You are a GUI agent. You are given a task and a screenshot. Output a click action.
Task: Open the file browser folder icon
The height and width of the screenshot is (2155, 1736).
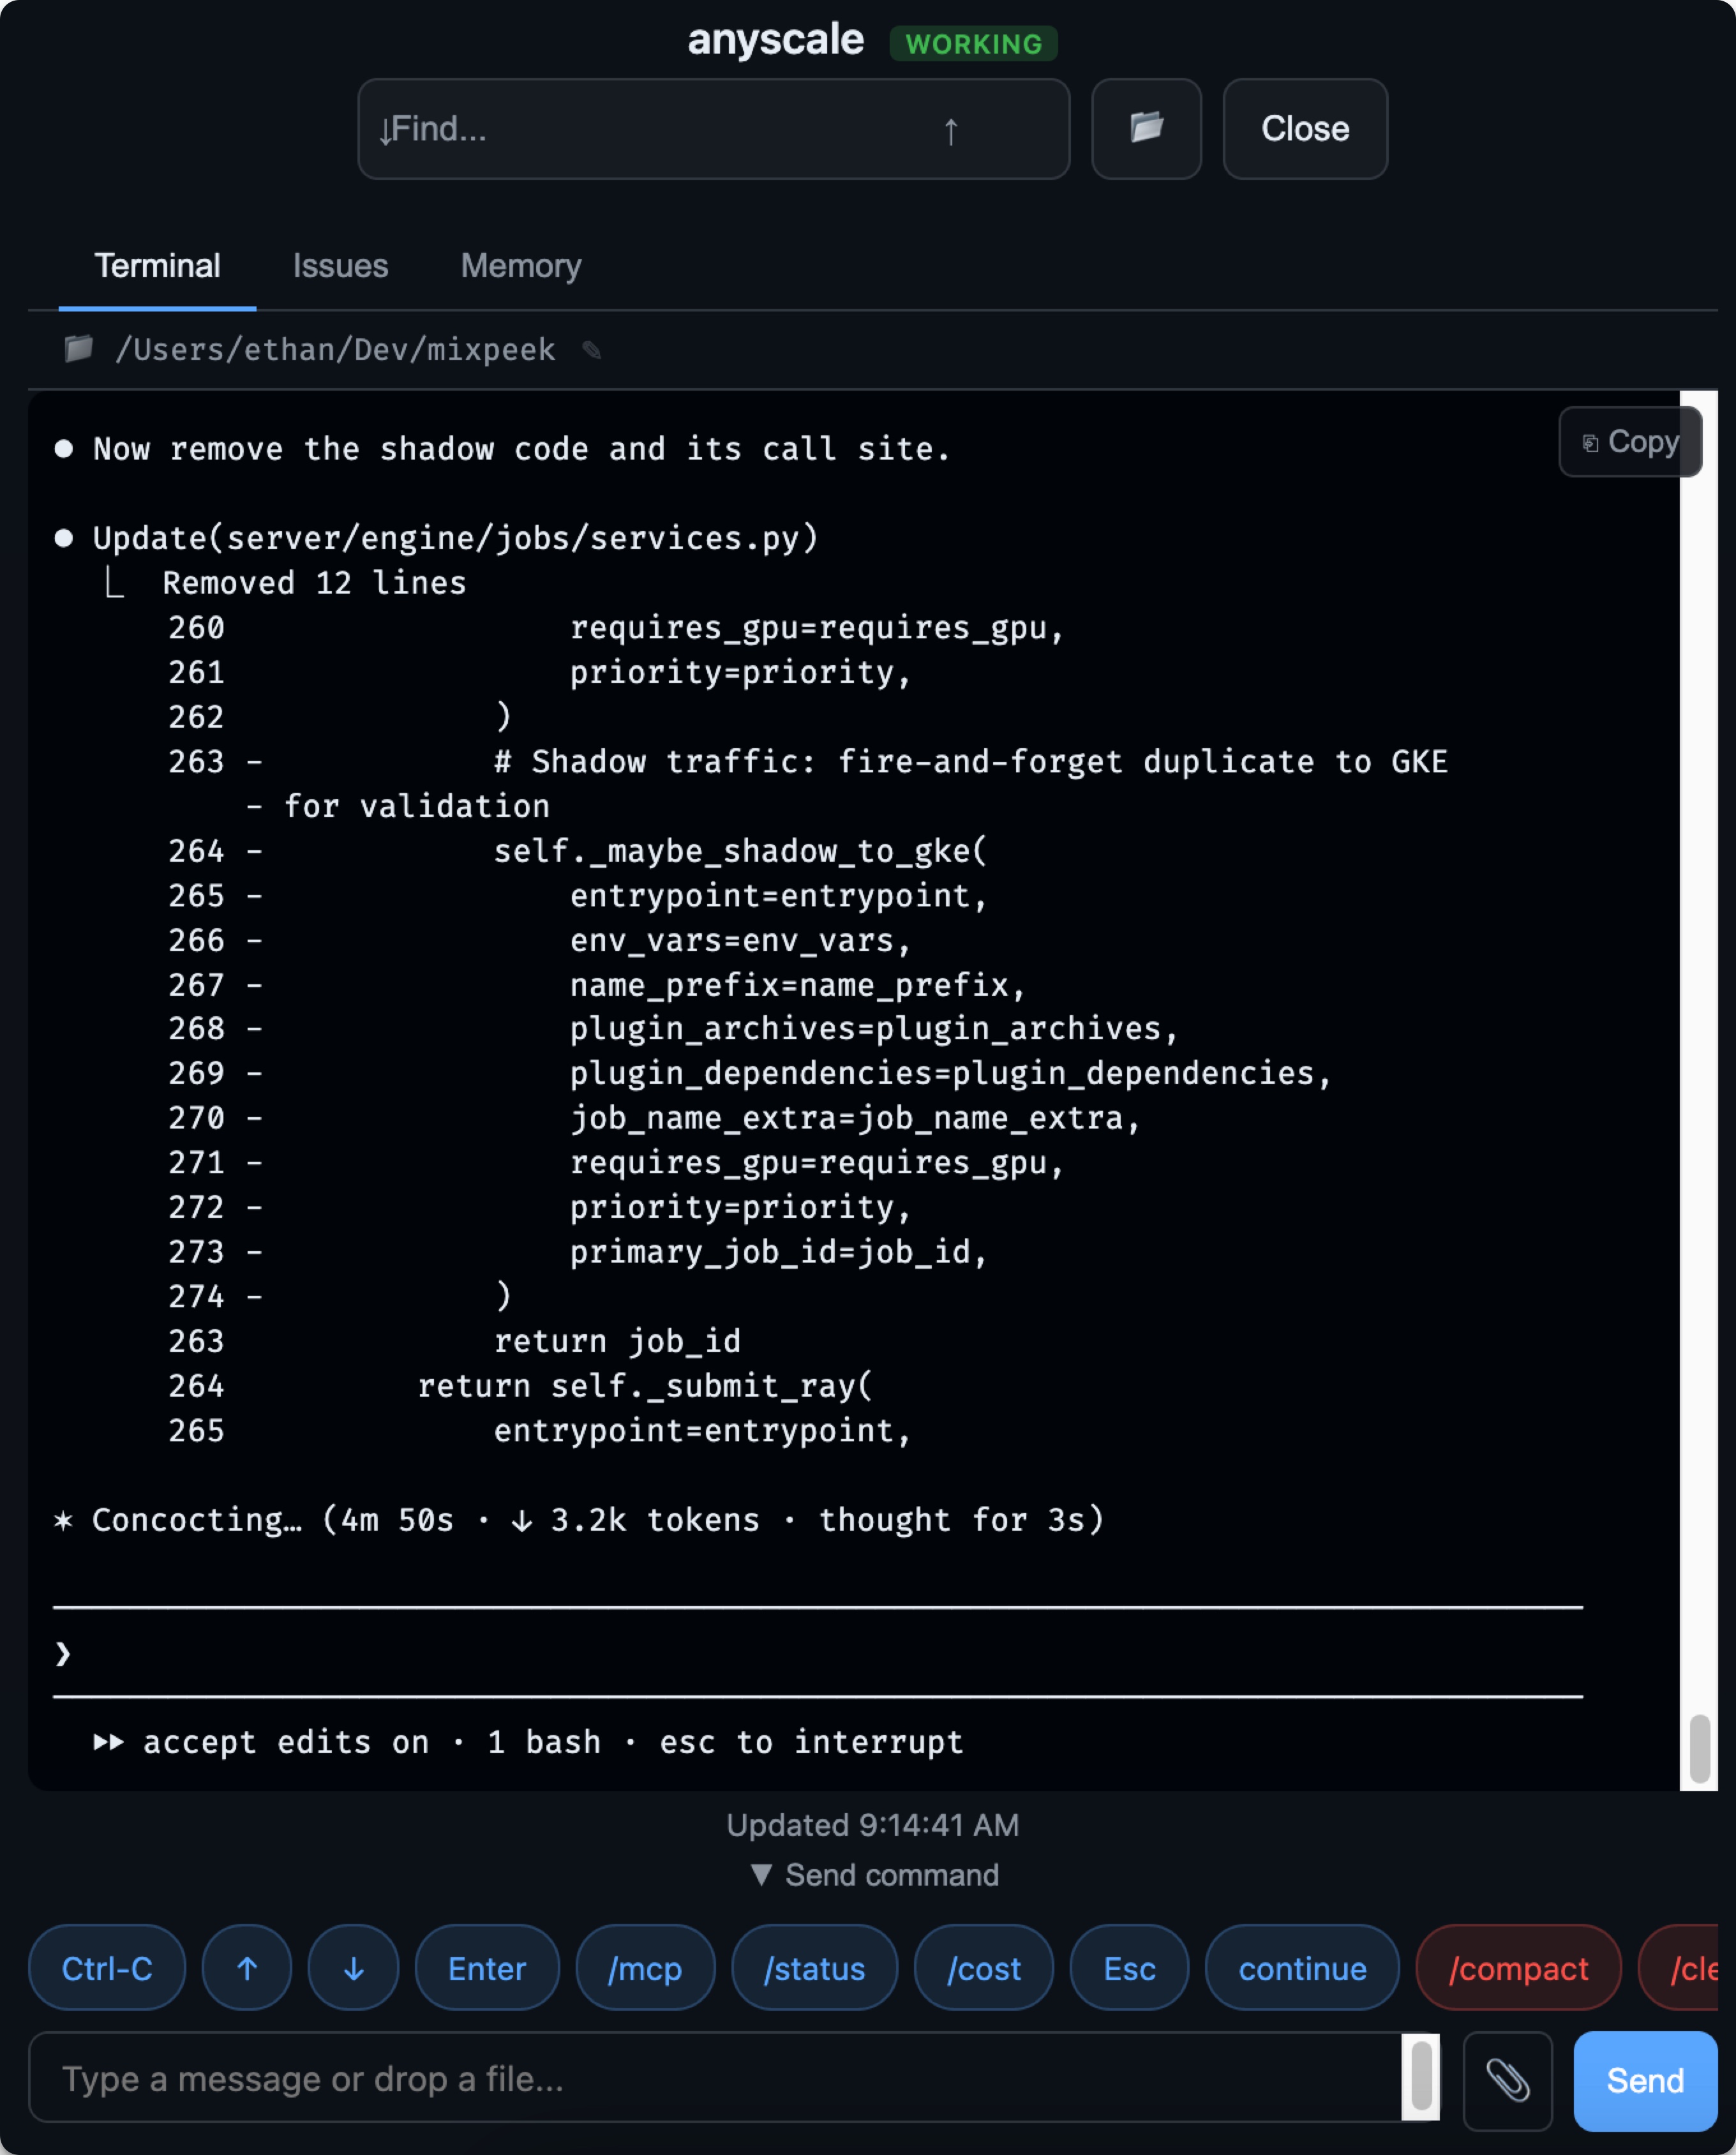click(x=1144, y=128)
